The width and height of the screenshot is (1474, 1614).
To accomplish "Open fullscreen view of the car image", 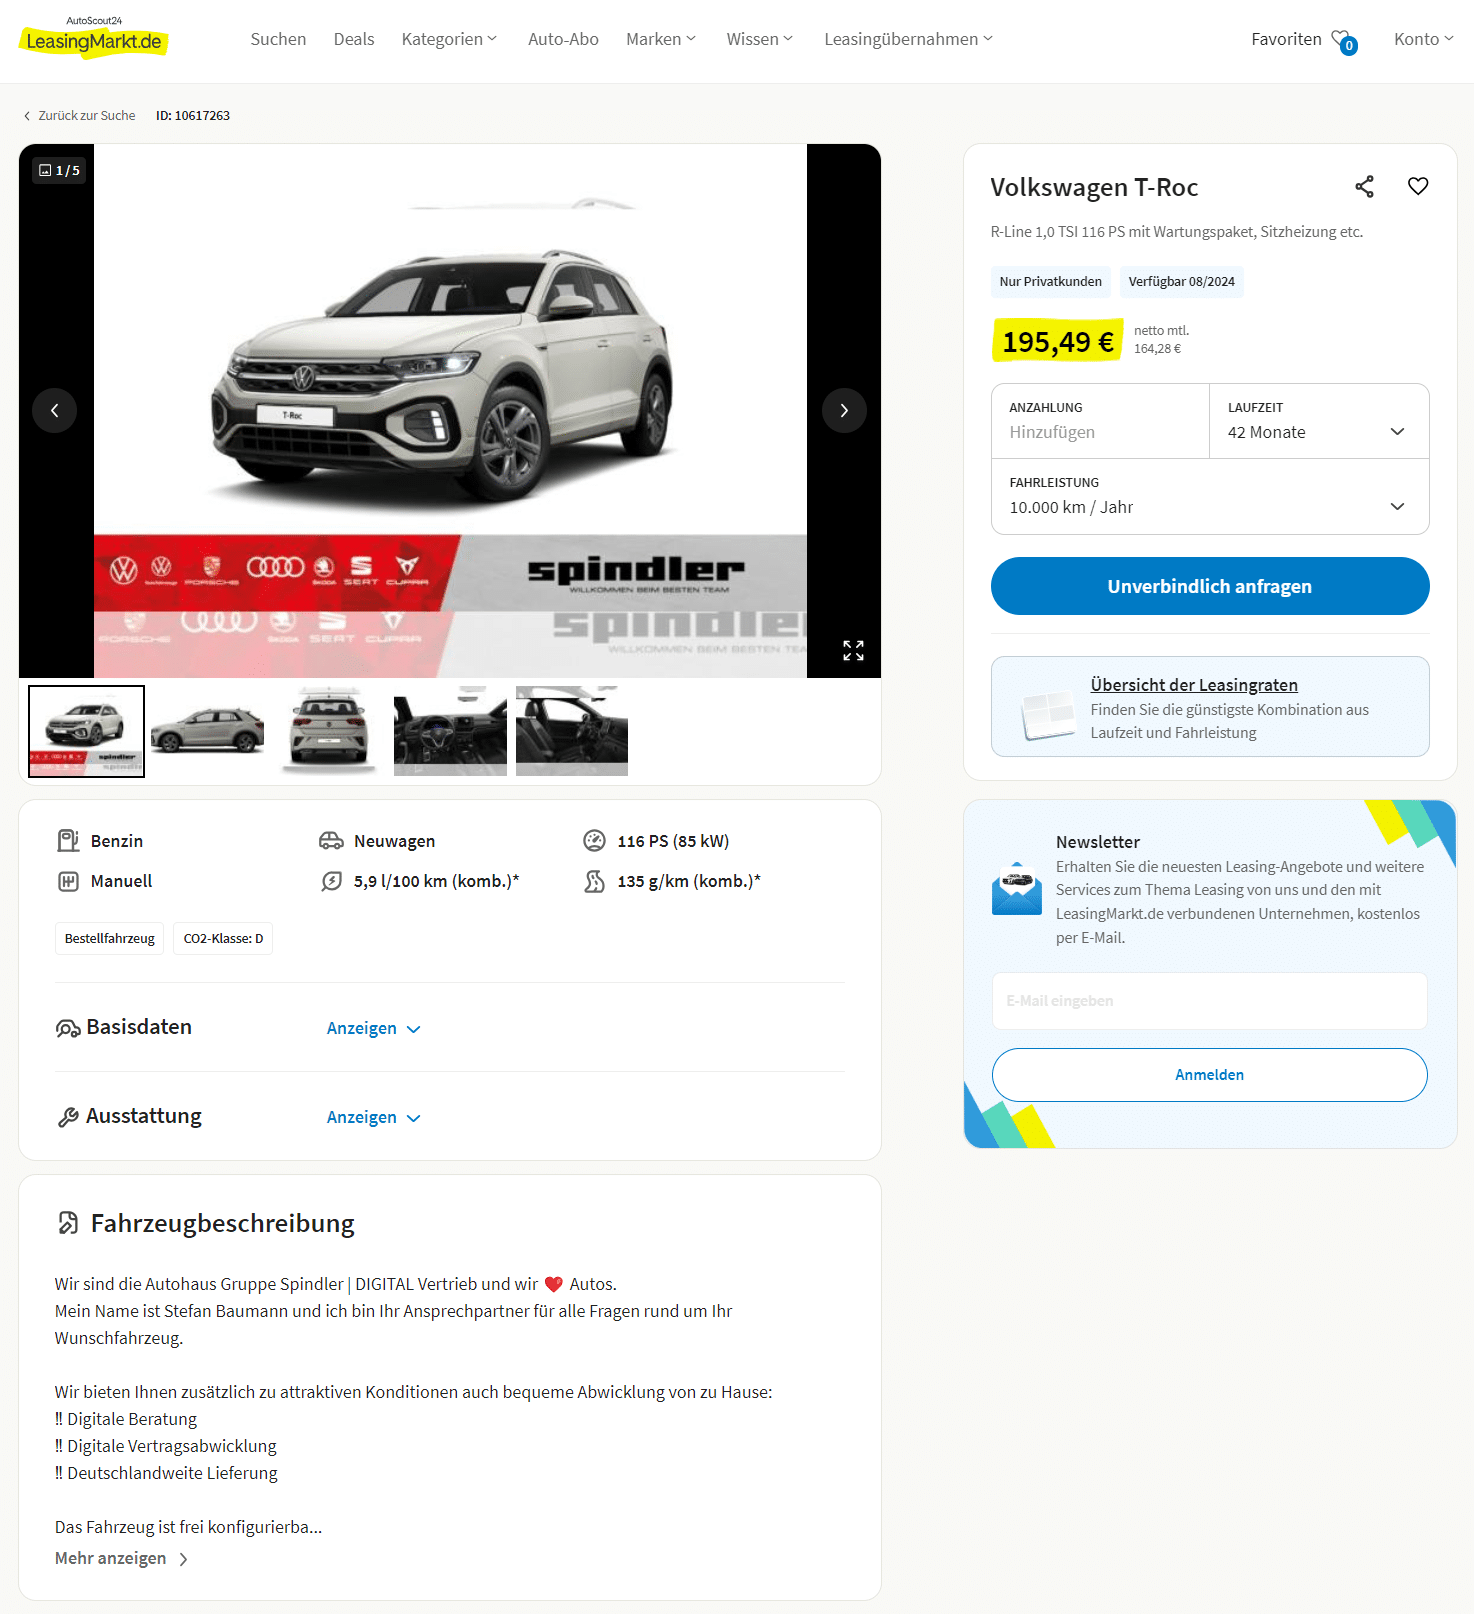I will tap(853, 651).
